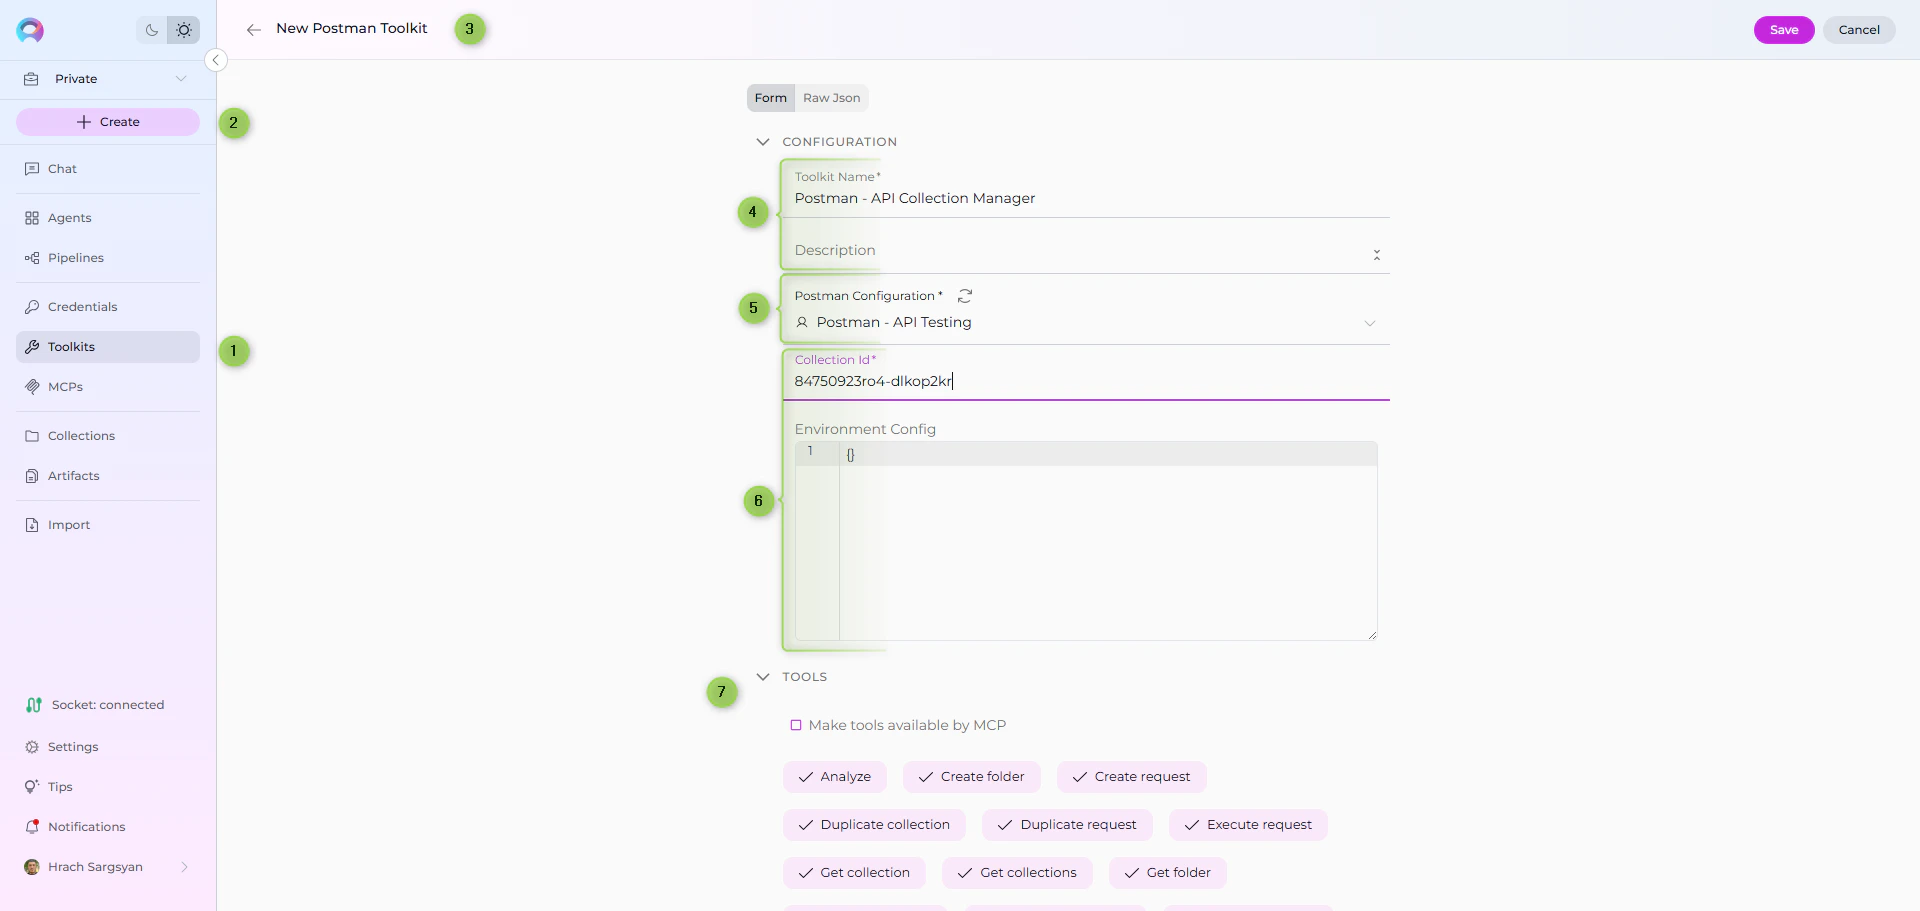Uncheck the Get collections tool

[x=1016, y=873]
